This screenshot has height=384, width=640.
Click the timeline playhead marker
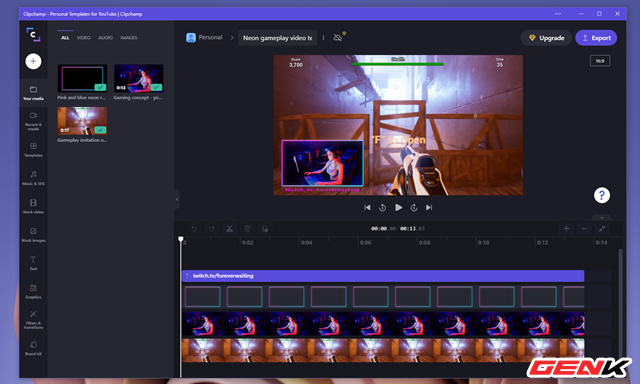(x=181, y=239)
